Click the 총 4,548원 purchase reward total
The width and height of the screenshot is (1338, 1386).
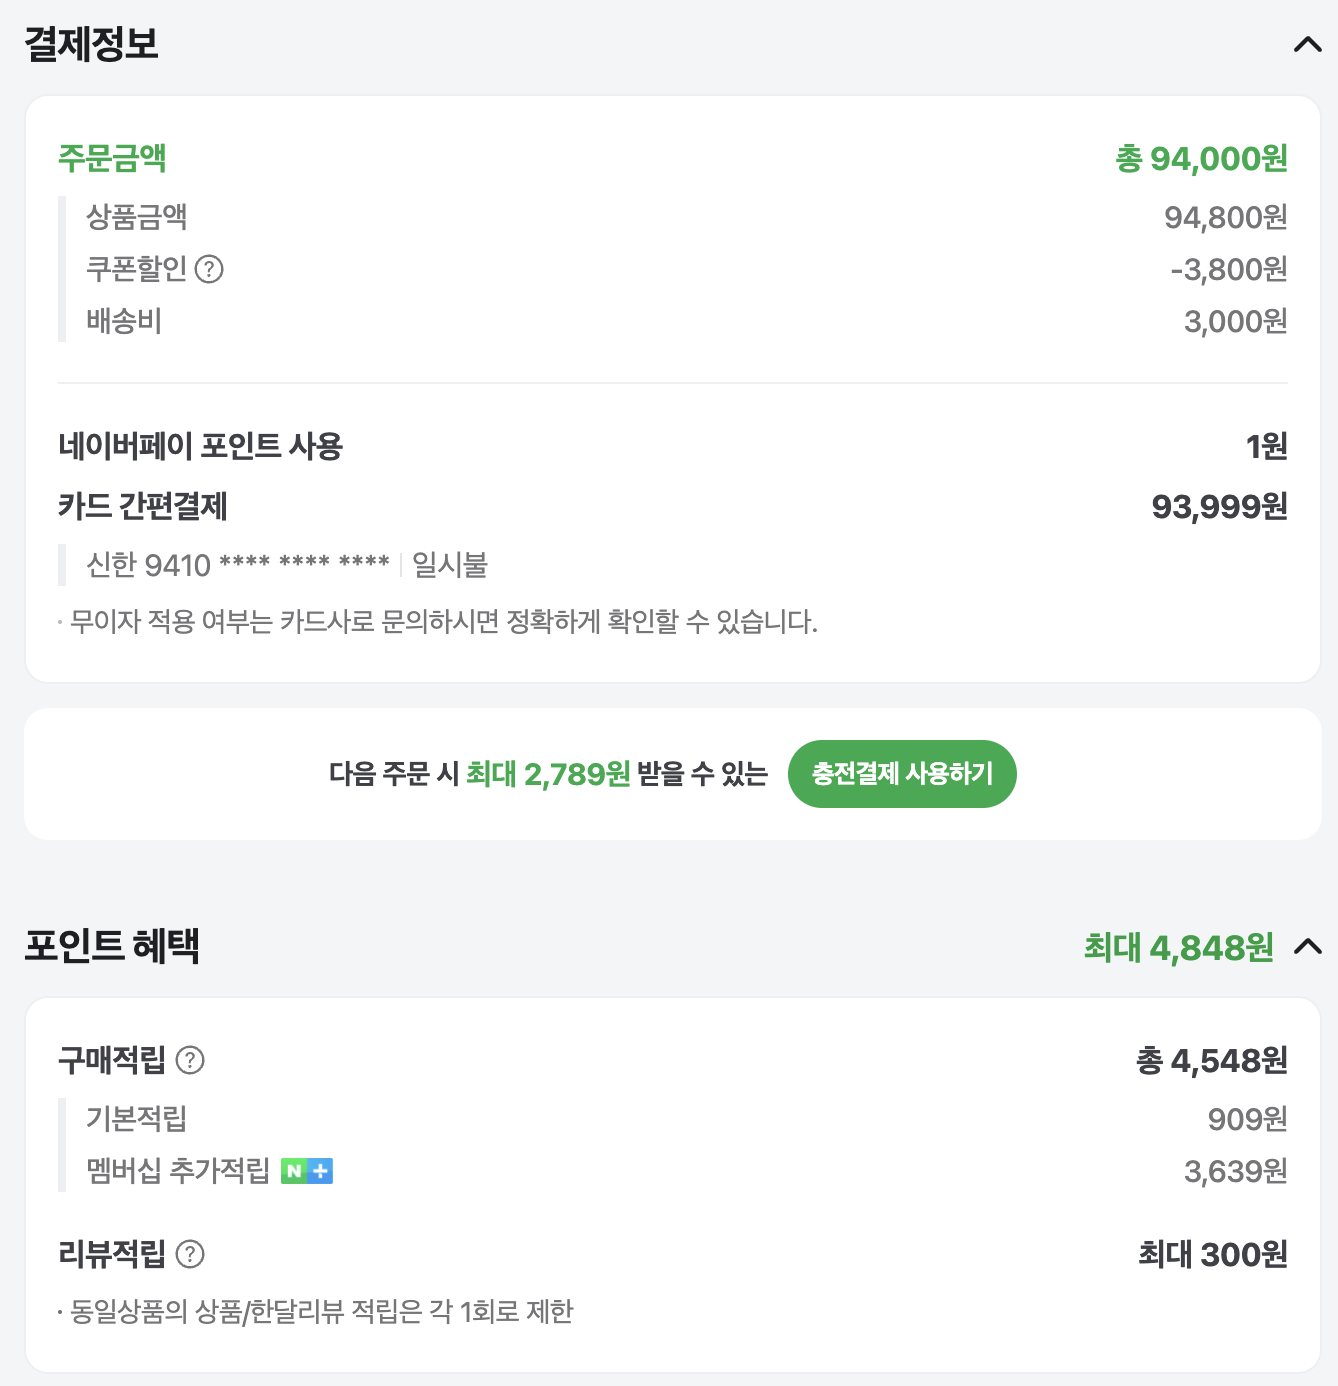click(1212, 1060)
